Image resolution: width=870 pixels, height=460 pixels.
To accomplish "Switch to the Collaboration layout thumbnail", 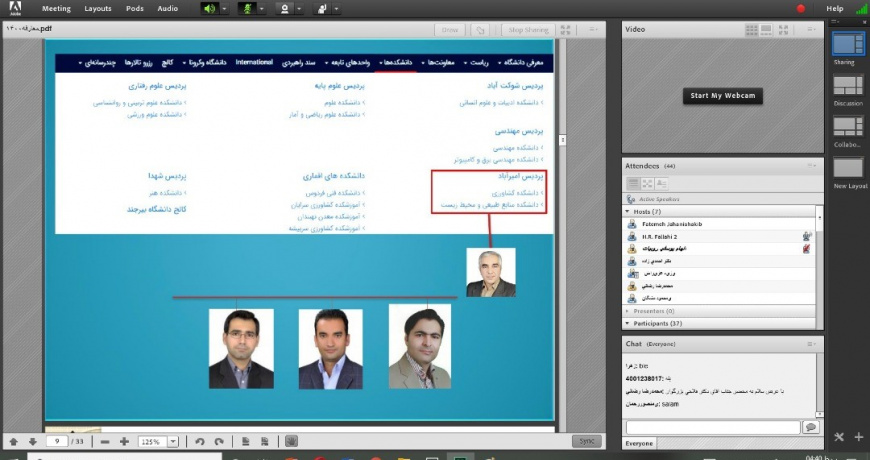I will [x=848, y=127].
